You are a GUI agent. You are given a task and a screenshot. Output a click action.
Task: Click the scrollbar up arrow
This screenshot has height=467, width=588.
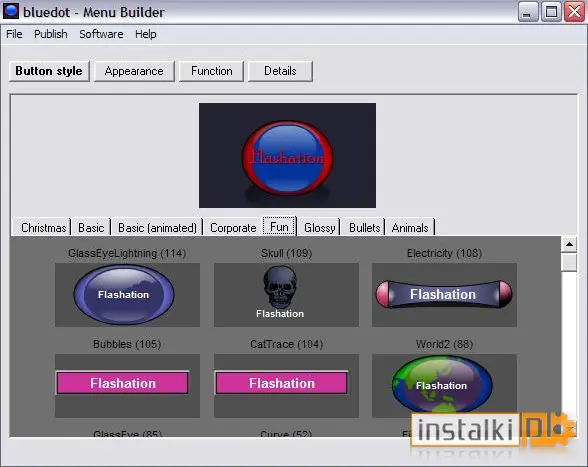(569, 245)
